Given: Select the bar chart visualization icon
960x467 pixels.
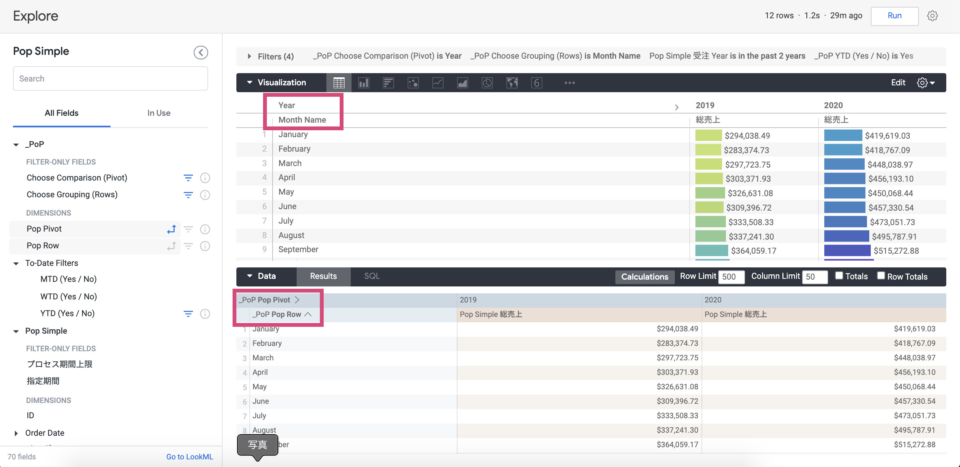Looking at the screenshot, I should click(388, 83).
